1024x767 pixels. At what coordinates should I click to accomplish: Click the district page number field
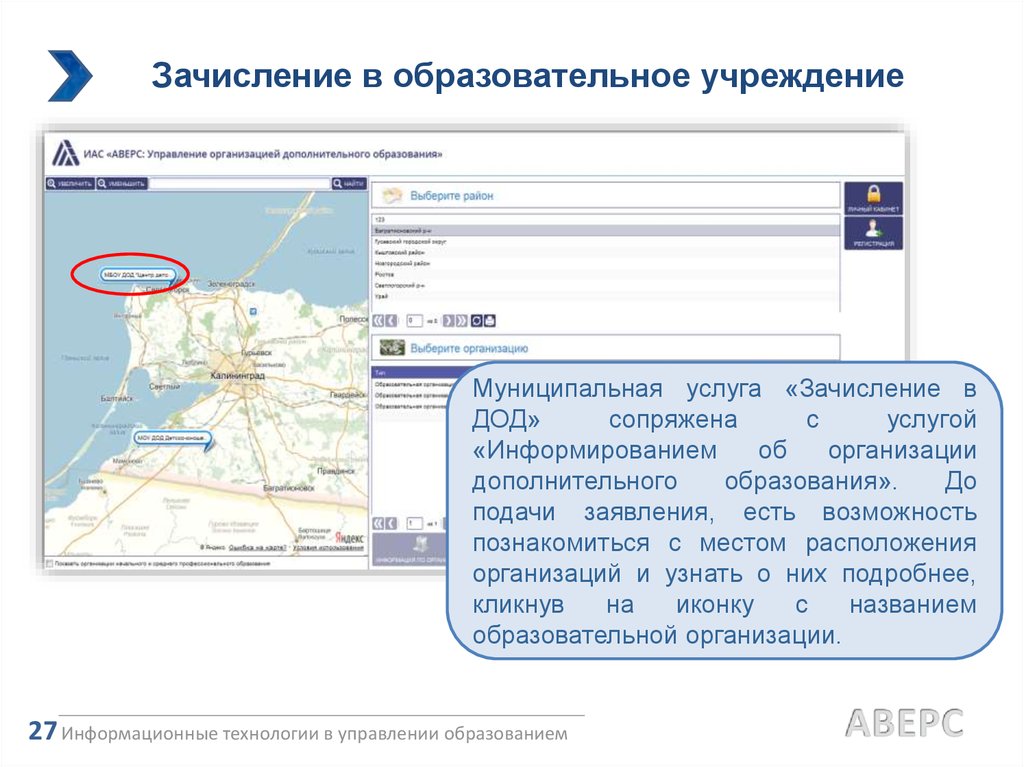415,321
